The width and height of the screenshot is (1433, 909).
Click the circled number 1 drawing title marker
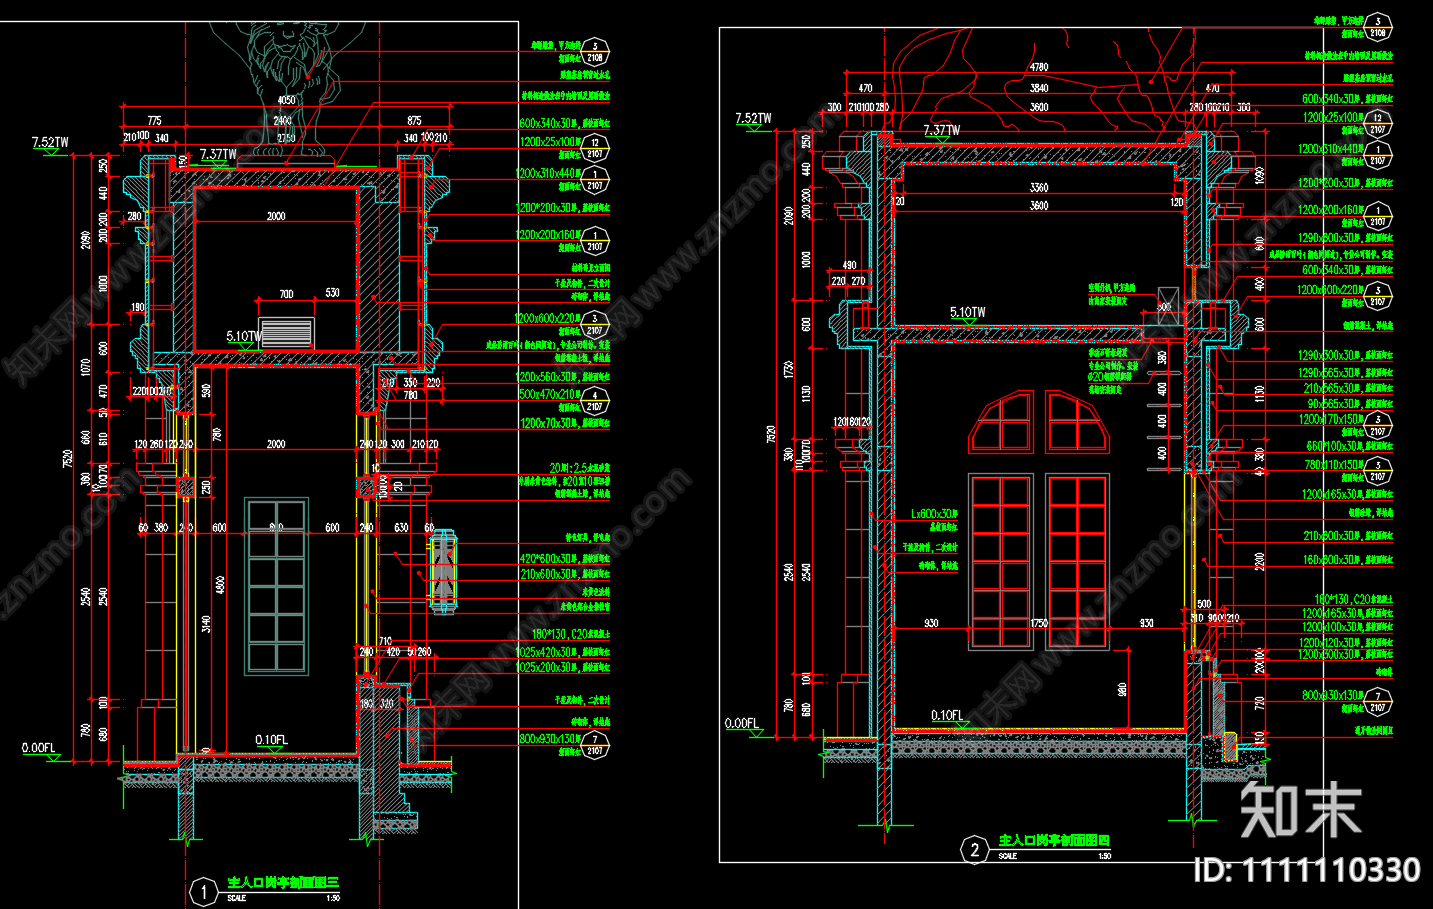pos(204,891)
